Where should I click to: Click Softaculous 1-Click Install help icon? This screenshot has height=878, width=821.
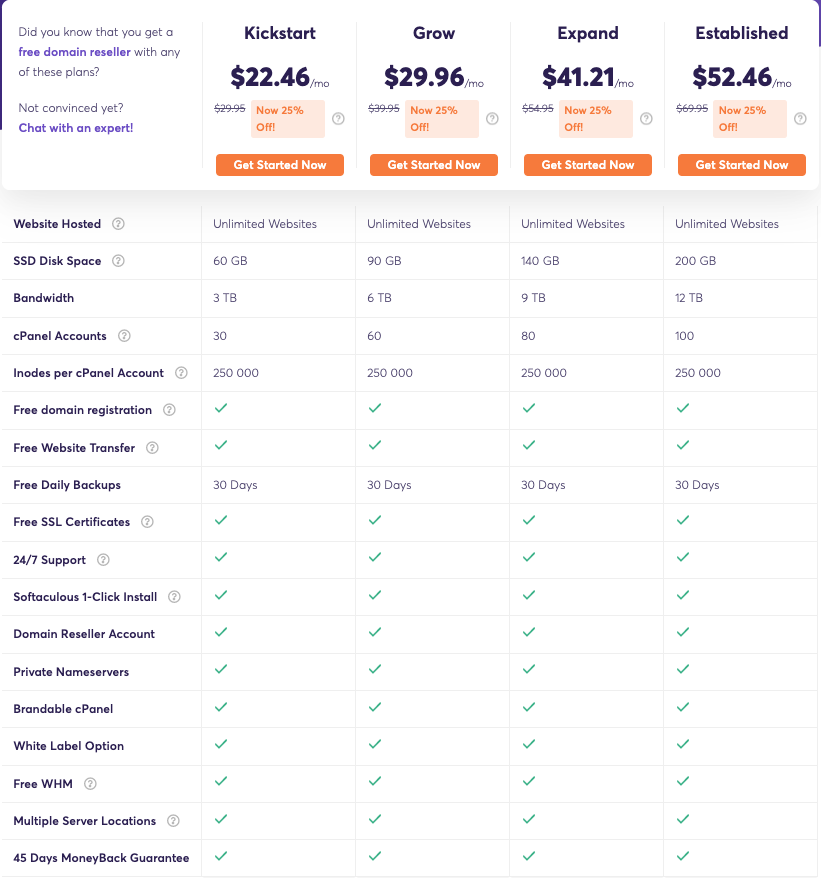coord(175,597)
